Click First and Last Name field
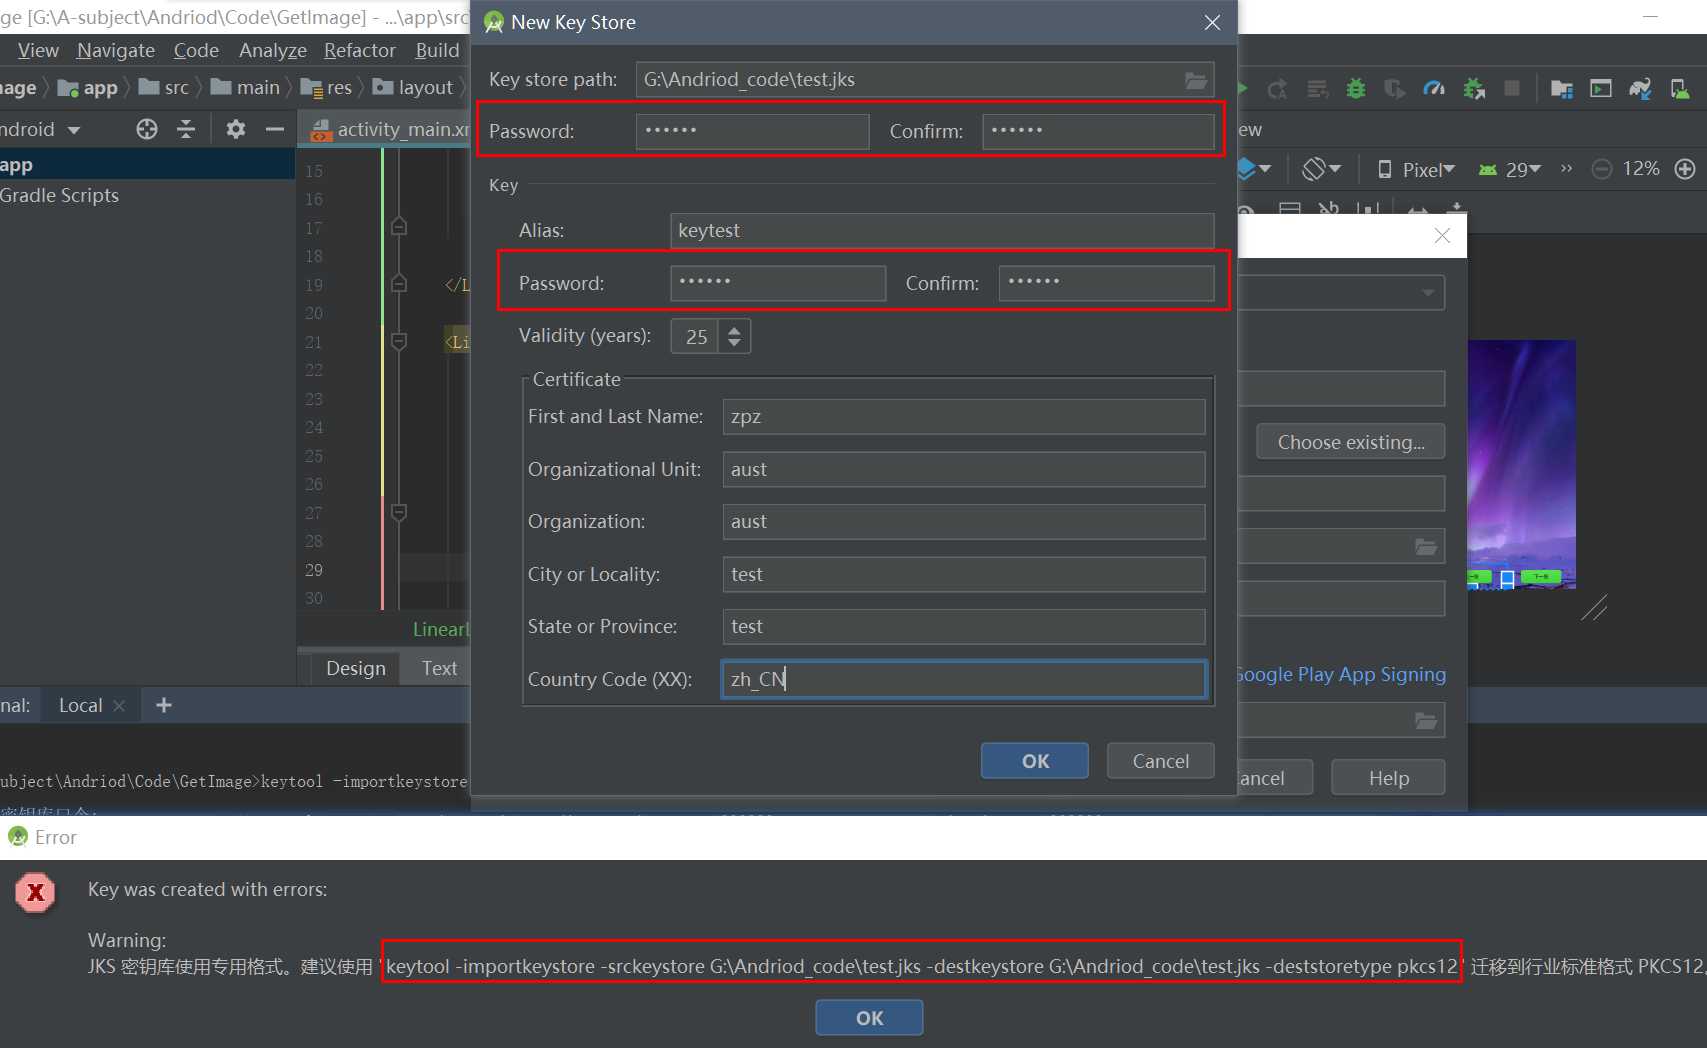 [x=964, y=417]
